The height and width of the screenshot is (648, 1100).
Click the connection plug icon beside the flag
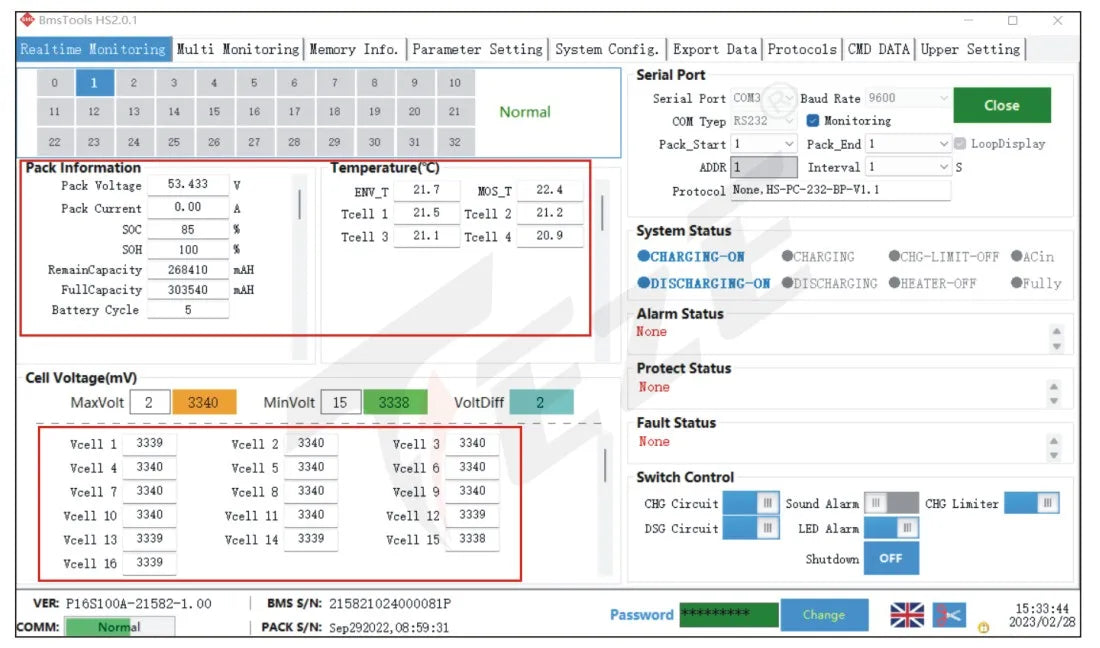[949, 615]
